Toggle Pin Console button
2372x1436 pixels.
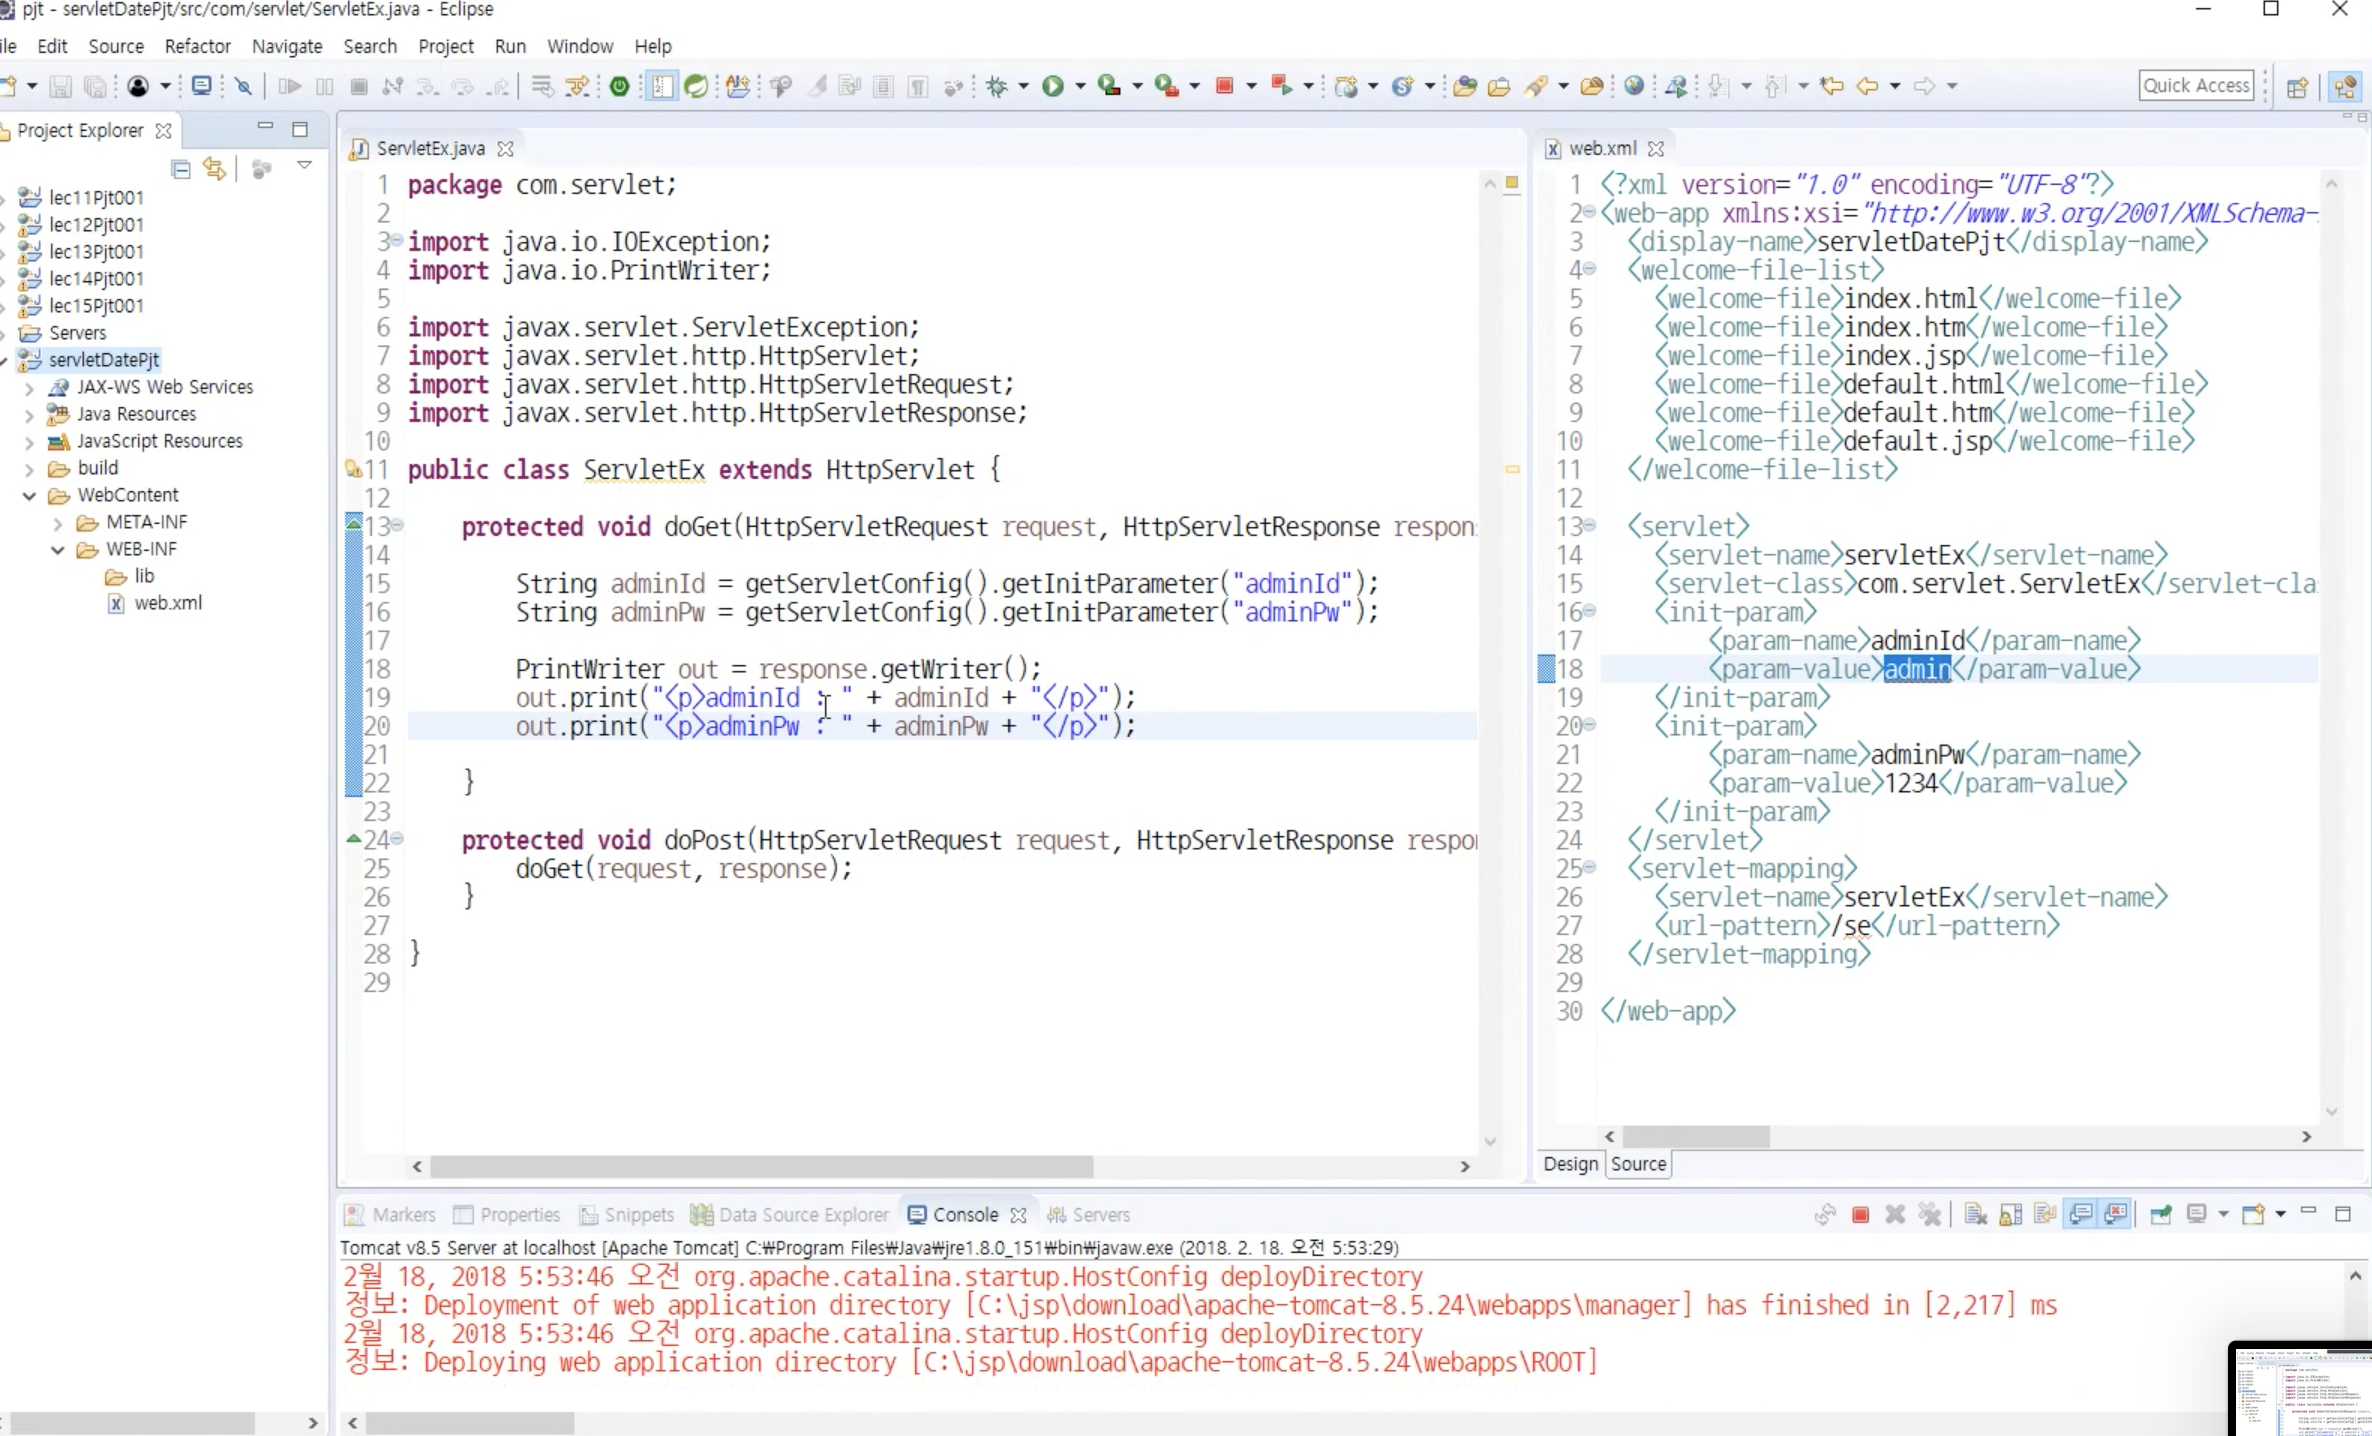2160,1215
